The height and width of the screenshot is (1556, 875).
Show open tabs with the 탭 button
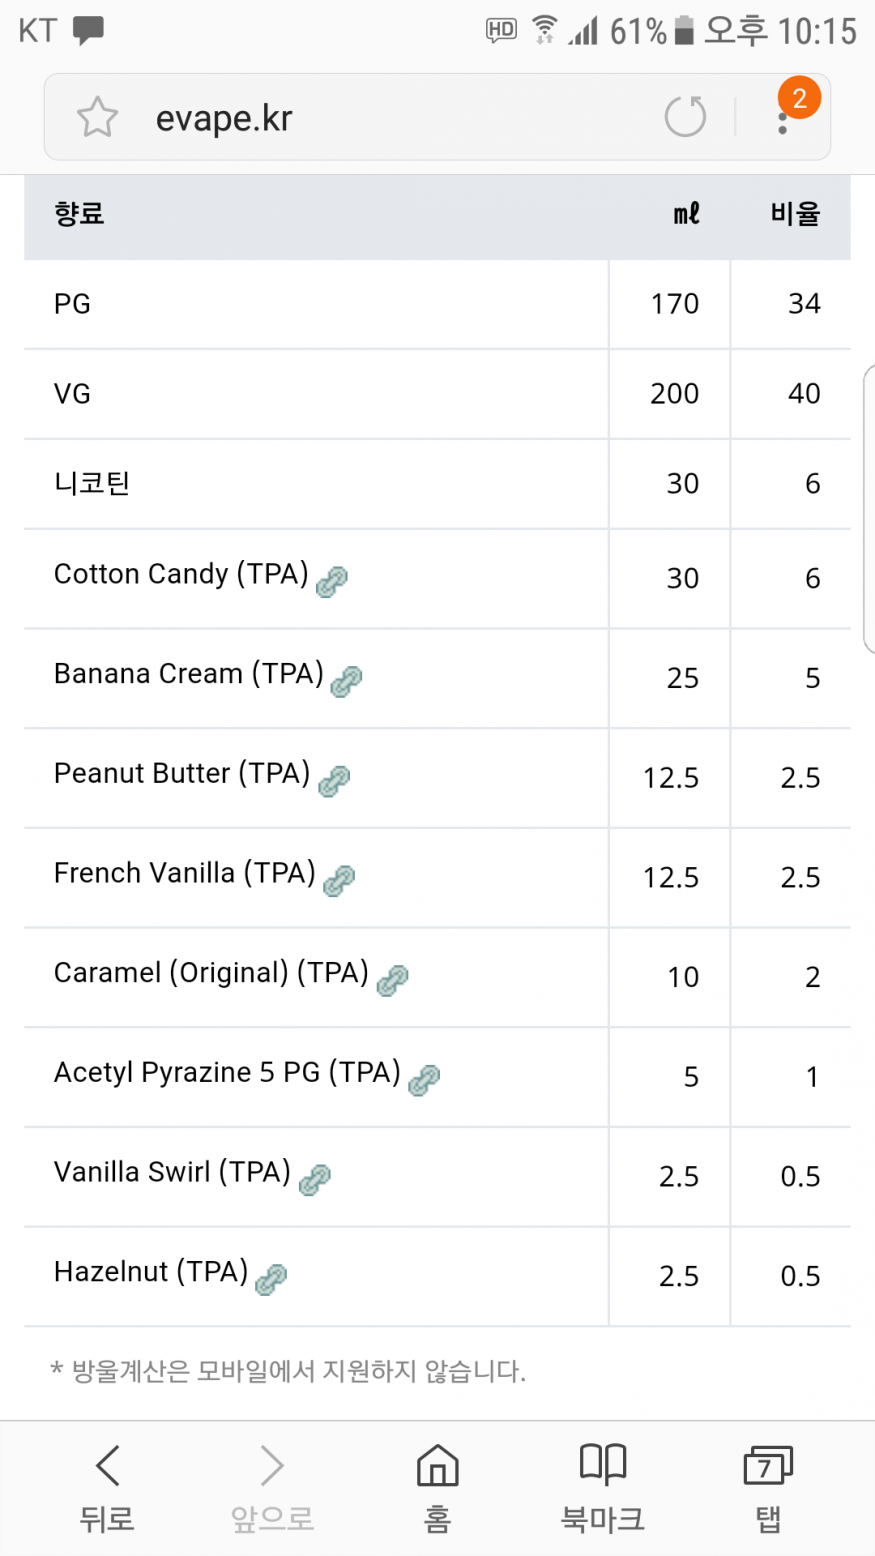767,1487
